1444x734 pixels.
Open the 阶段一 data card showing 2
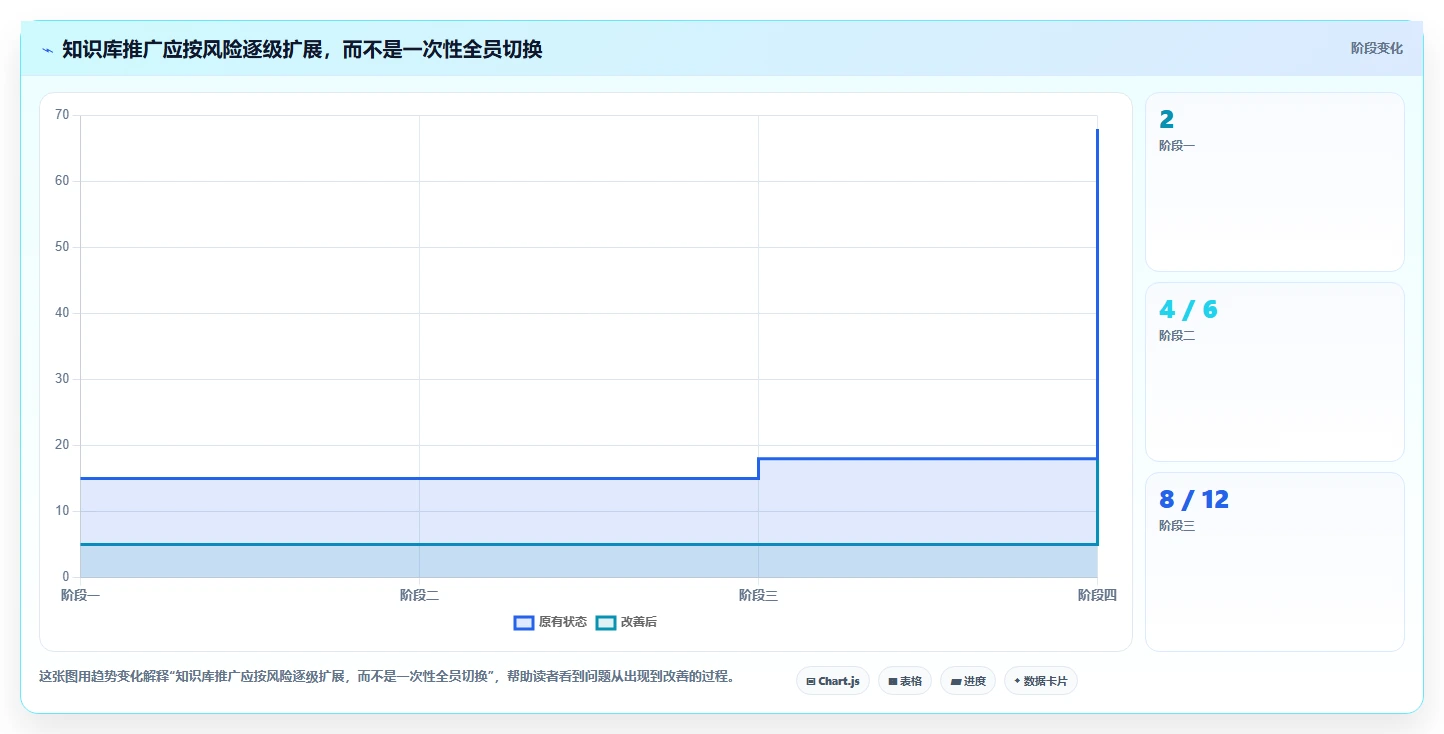1275,182
